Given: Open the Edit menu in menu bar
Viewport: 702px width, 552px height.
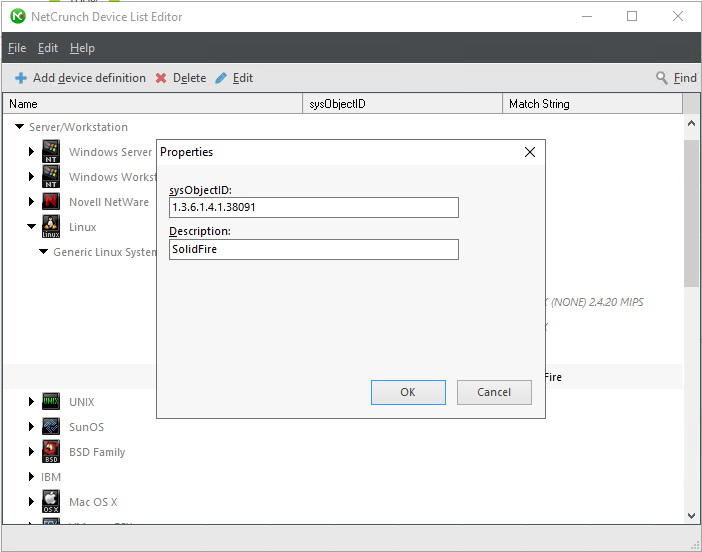Looking at the screenshot, I should [47, 48].
